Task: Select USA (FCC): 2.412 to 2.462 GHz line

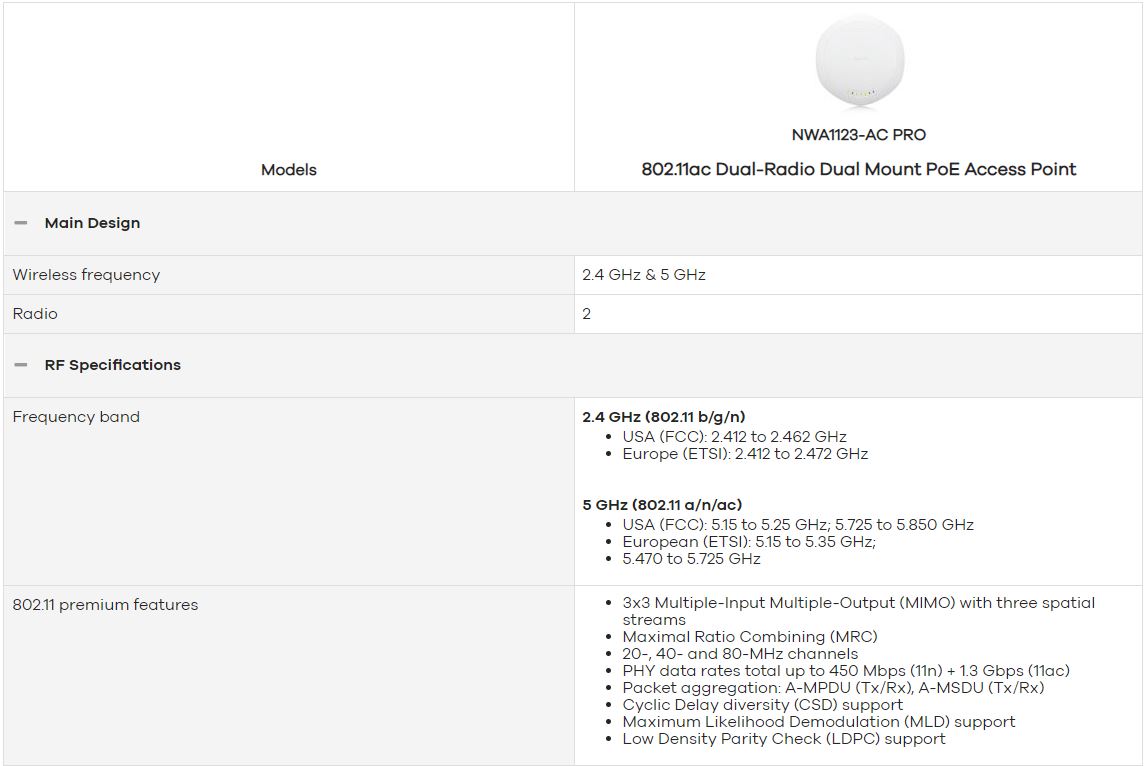Action: [x=734, y=437]
